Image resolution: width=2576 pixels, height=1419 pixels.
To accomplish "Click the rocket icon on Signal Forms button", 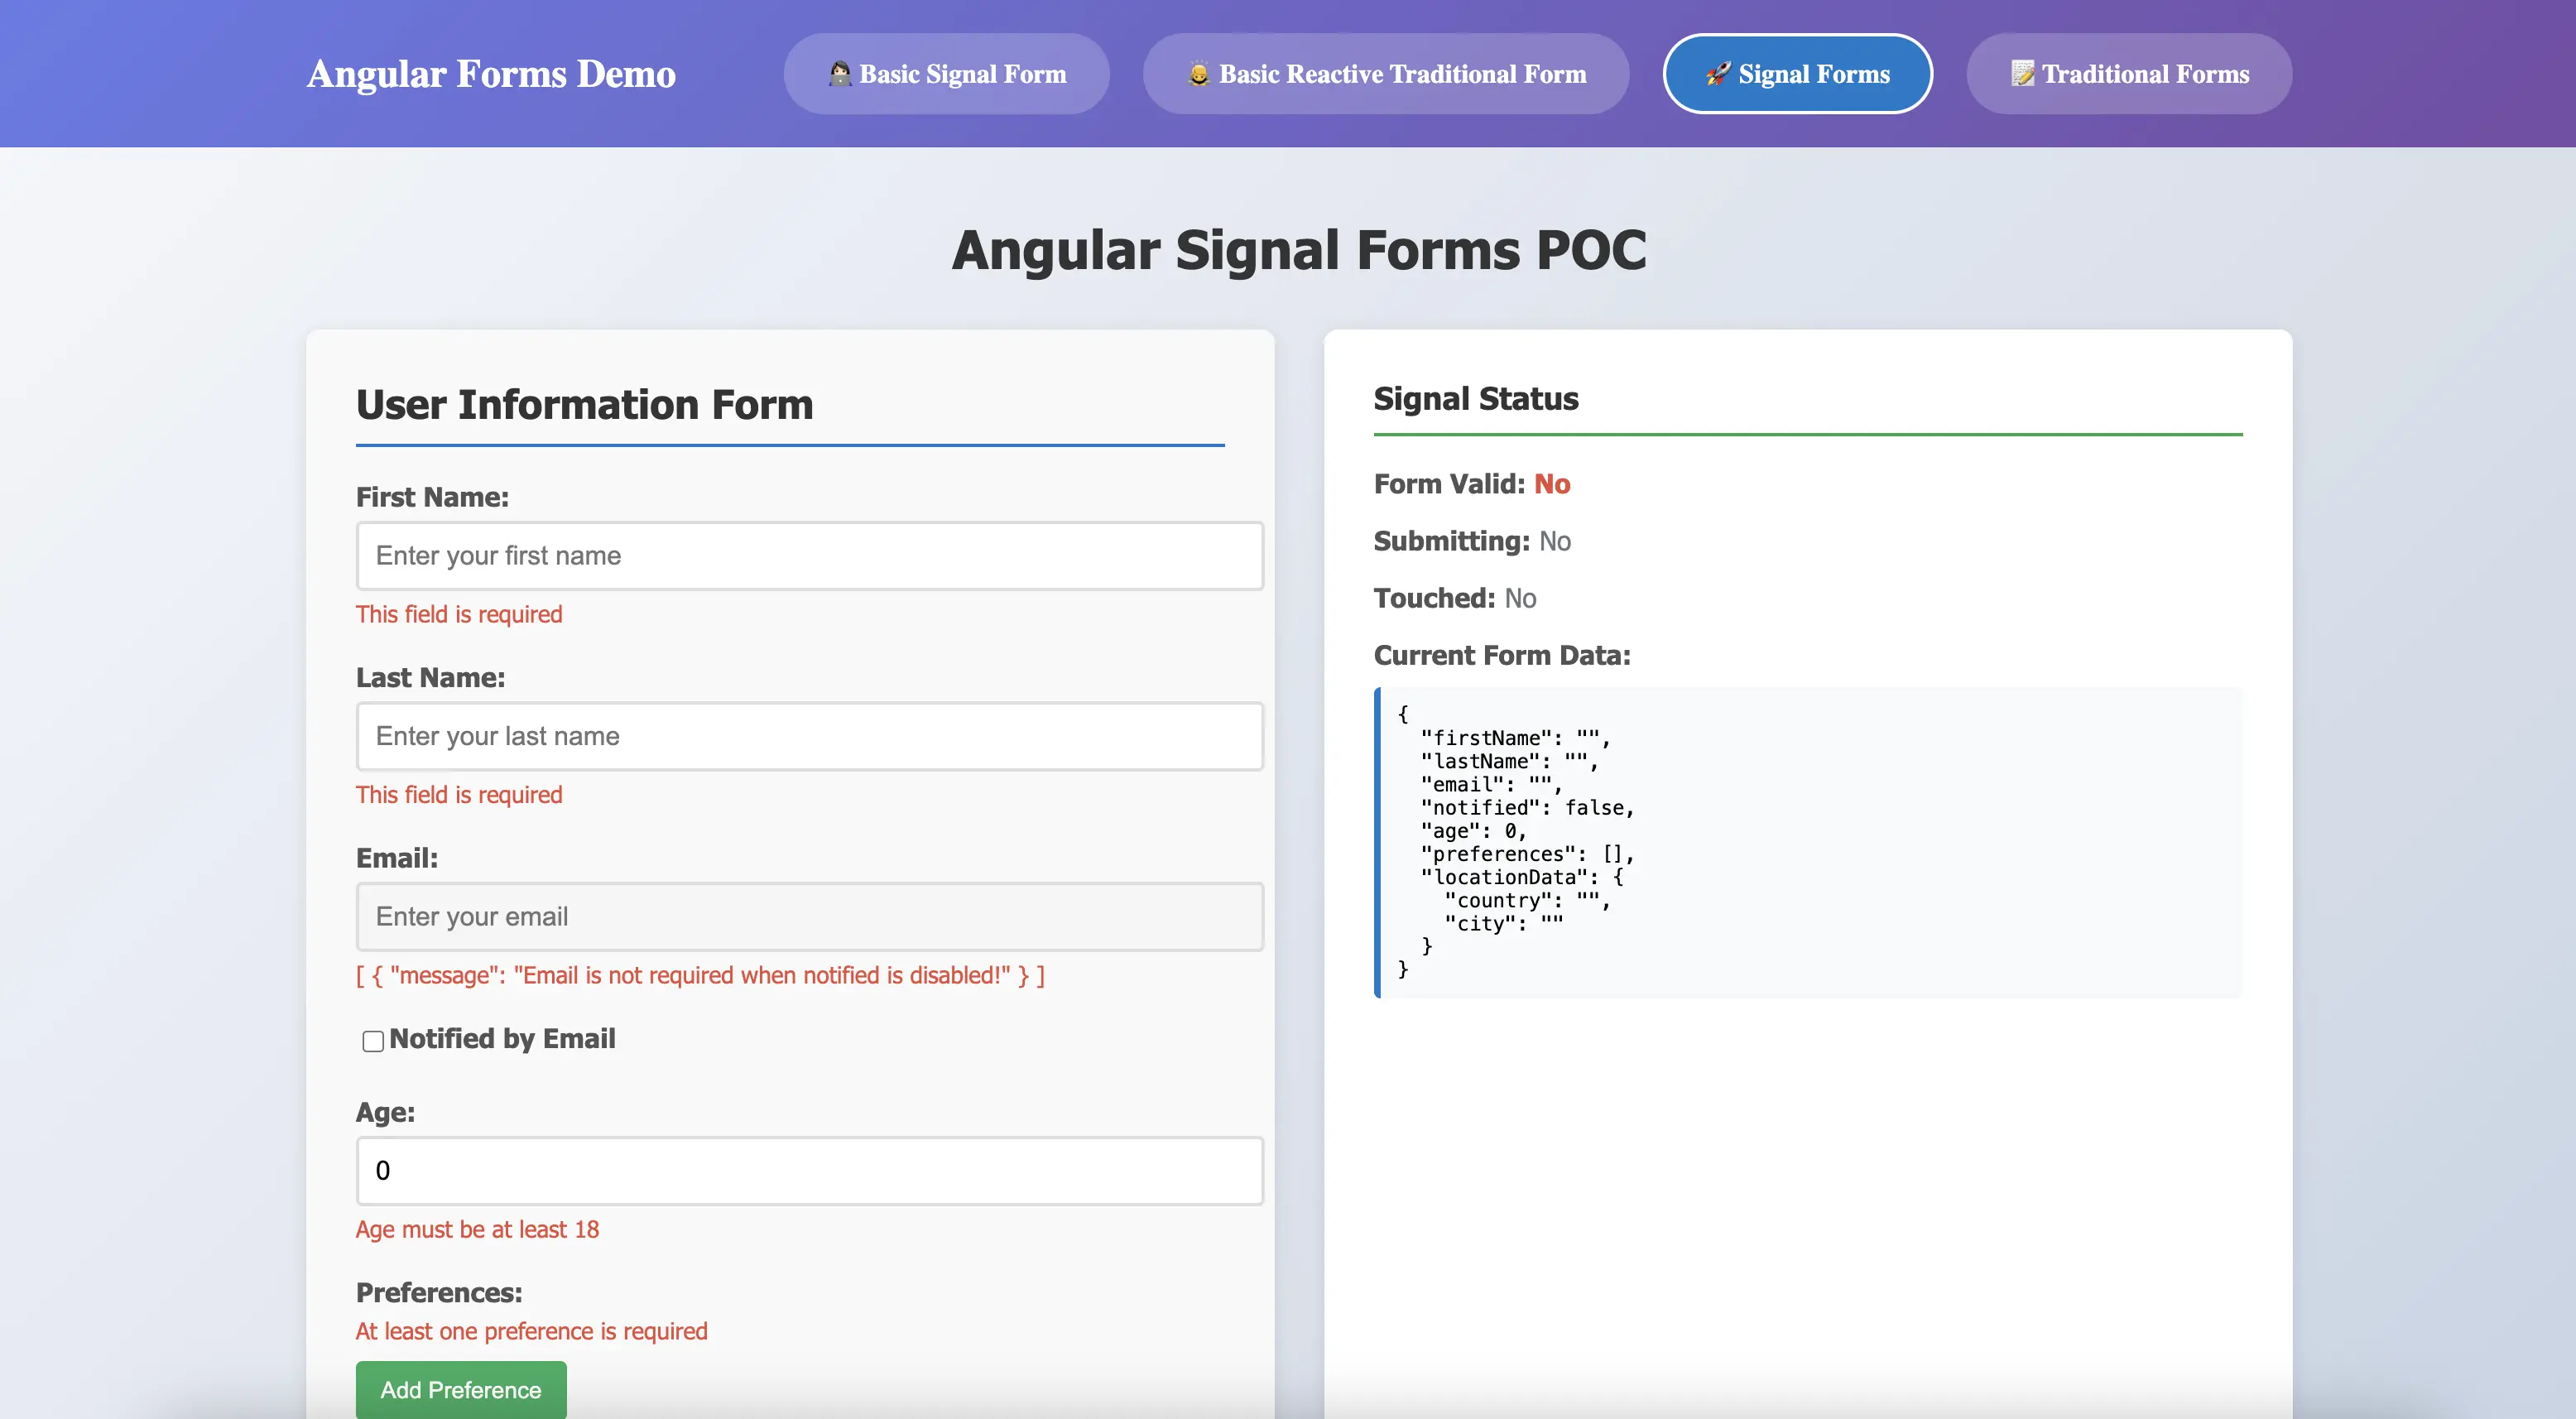I will click(1719, 73).
